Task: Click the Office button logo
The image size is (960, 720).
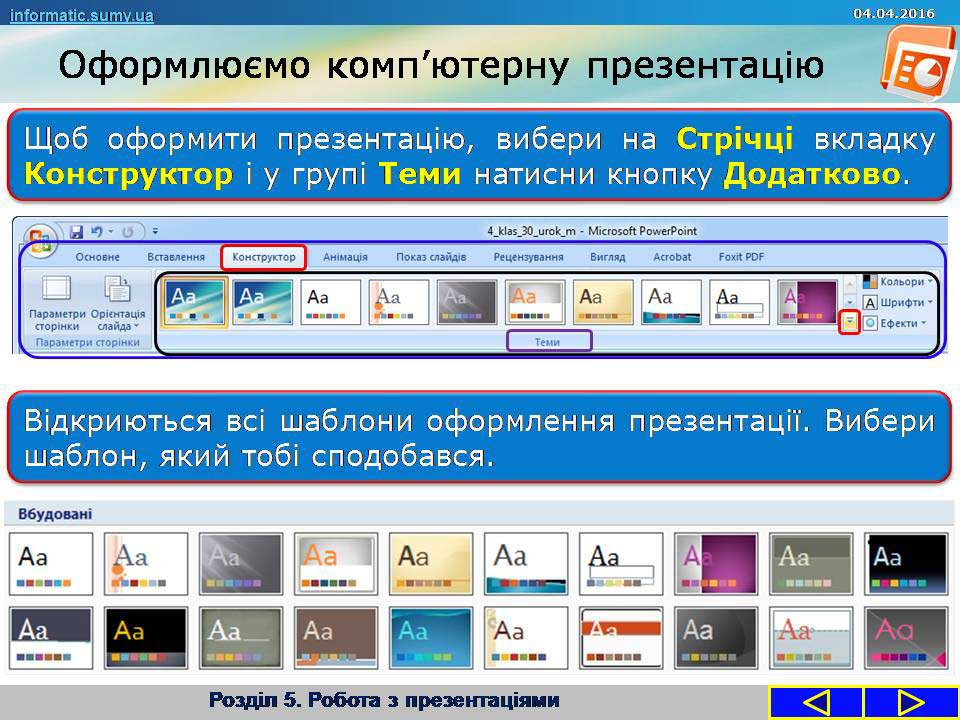Action: (x=41, y=238)
